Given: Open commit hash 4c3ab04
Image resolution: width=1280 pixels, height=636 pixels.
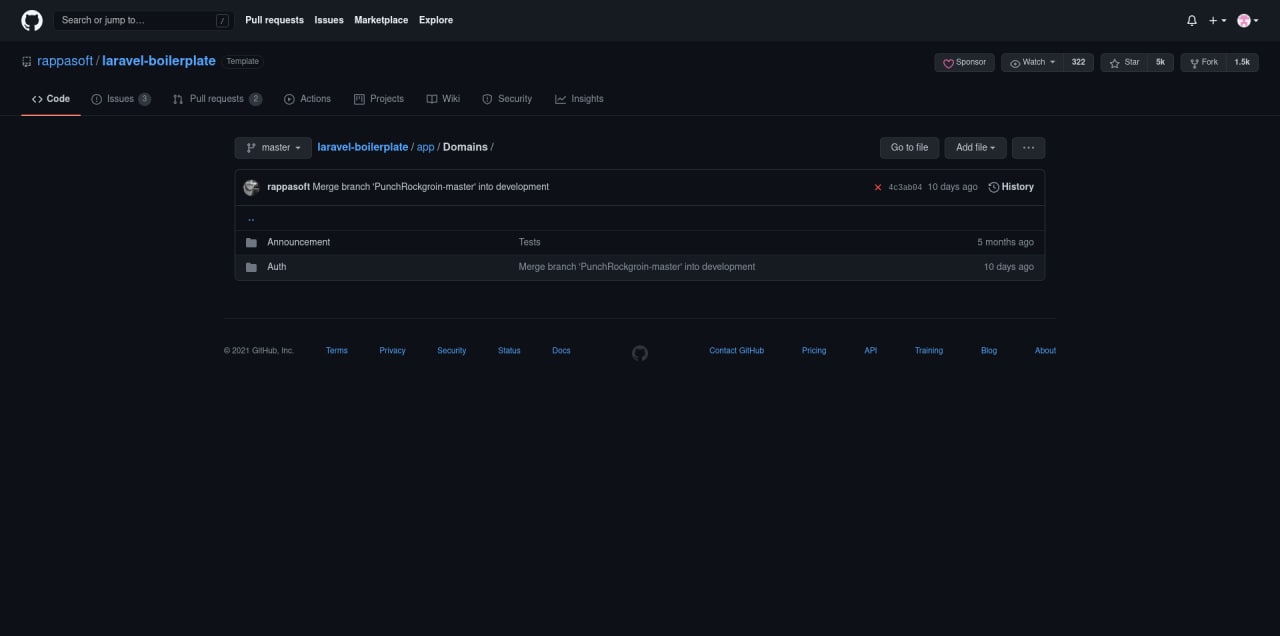Looking at the screenshot, I should [905, 187].
